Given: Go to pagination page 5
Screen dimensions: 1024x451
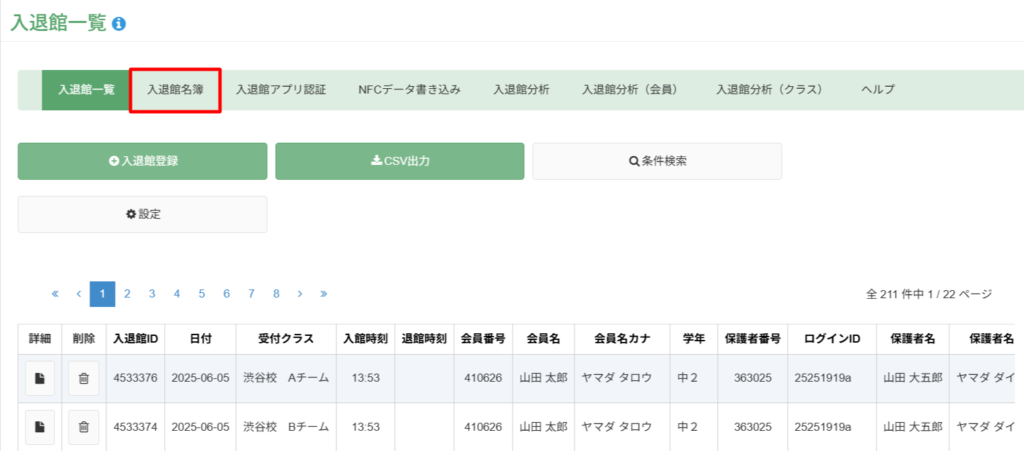Looking at the screenshot, I should pyautogui.click(x=202, y=294).
